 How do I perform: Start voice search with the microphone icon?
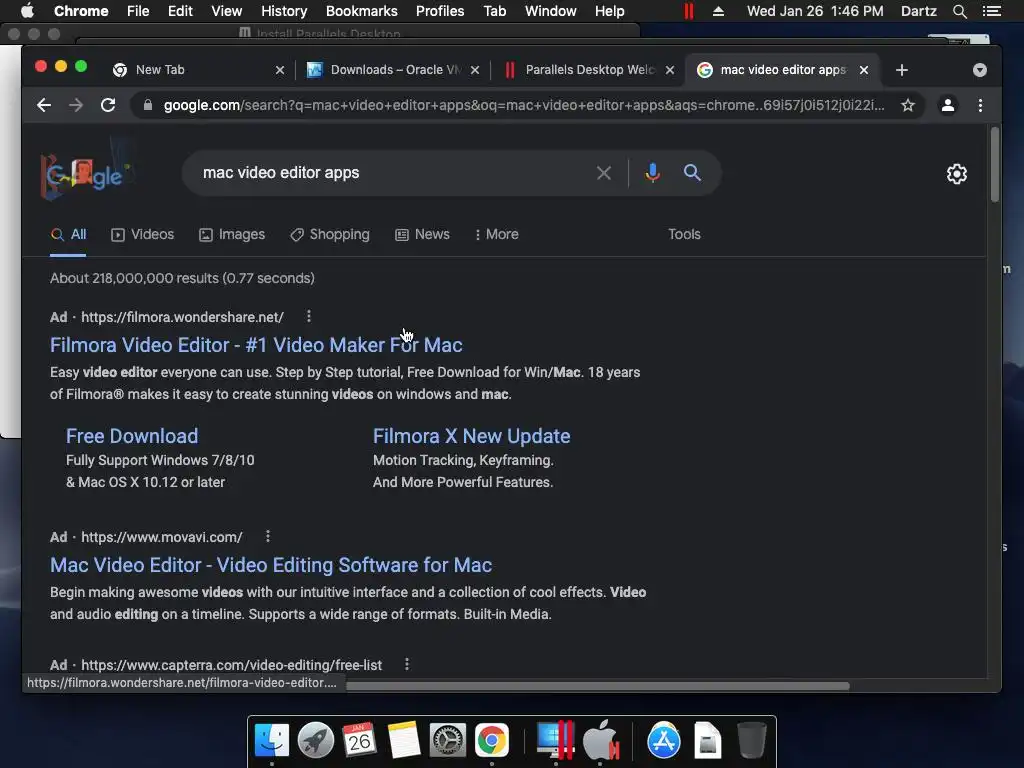(x=652, y=173)
